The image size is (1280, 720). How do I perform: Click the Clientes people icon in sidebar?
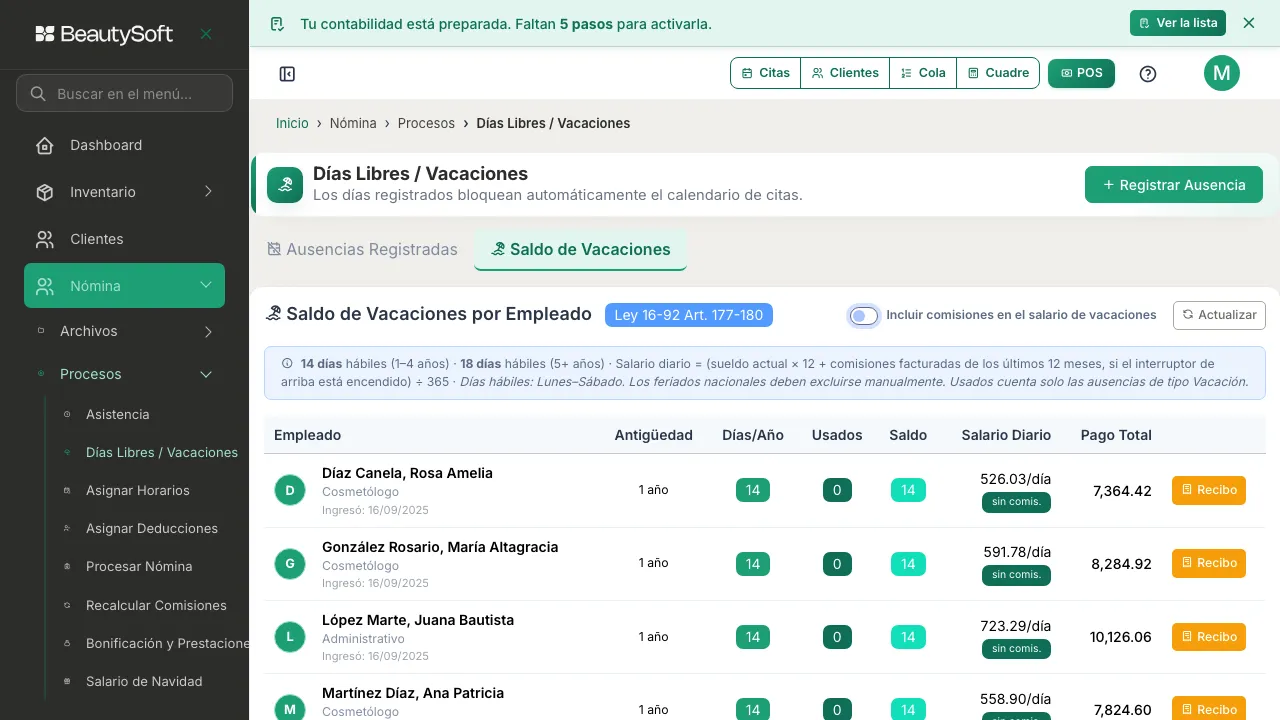tap(45, 240)
